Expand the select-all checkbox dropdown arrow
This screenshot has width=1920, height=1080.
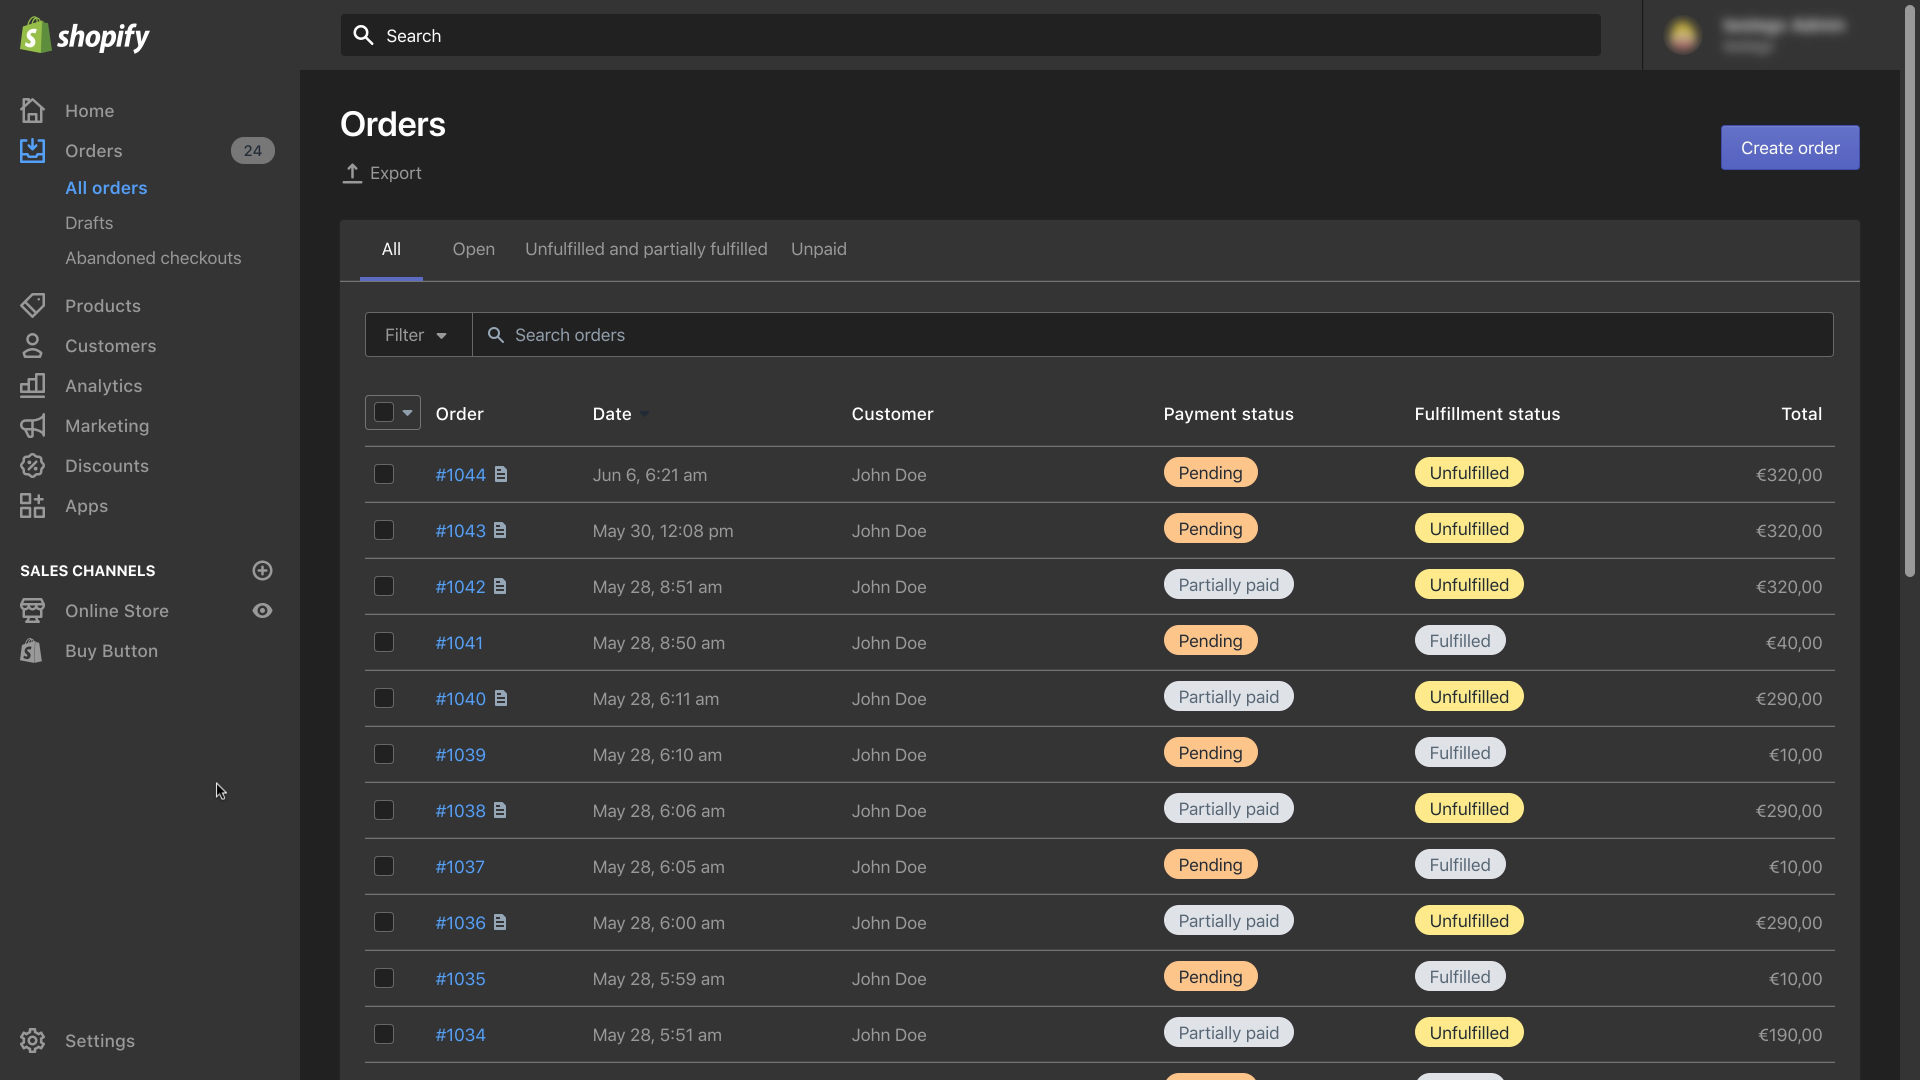[x=407, y=411]
